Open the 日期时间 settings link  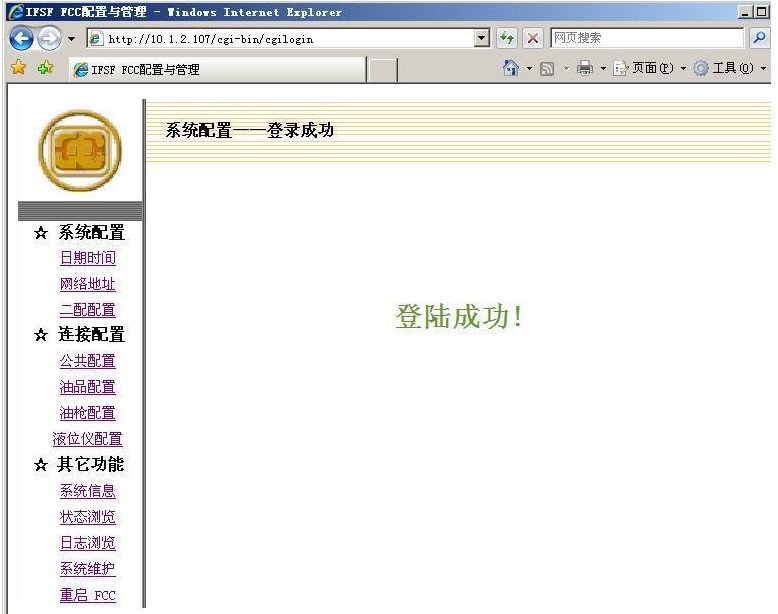click(87, 258)
